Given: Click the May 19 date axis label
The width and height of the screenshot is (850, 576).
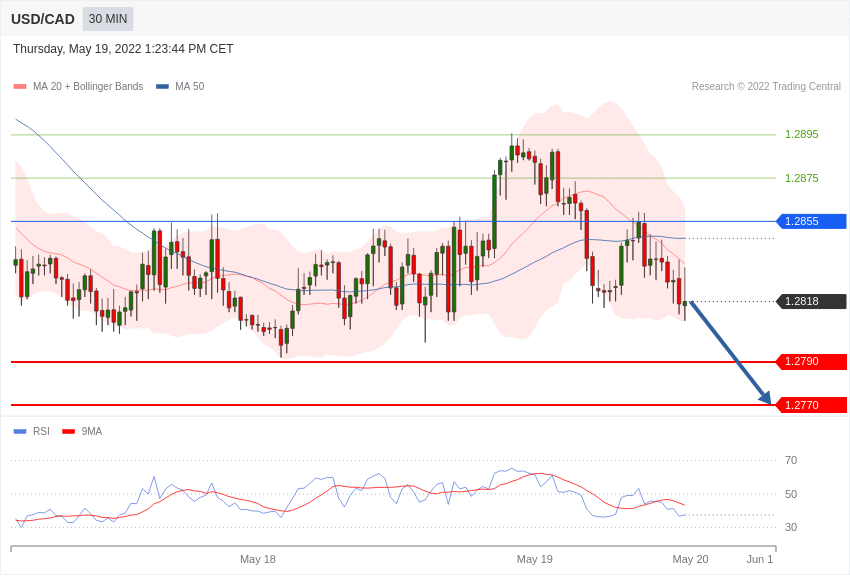Looking at the screenshot, I should coord(535,559).
